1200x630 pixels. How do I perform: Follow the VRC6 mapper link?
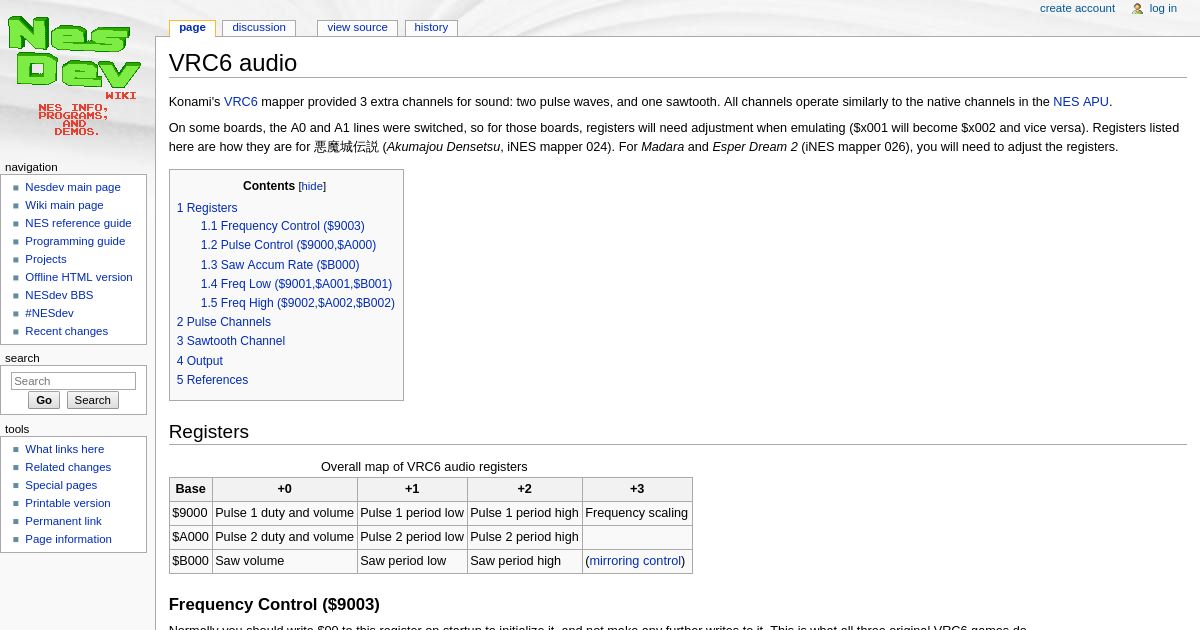pyautogui.click(x=241, y=102)
